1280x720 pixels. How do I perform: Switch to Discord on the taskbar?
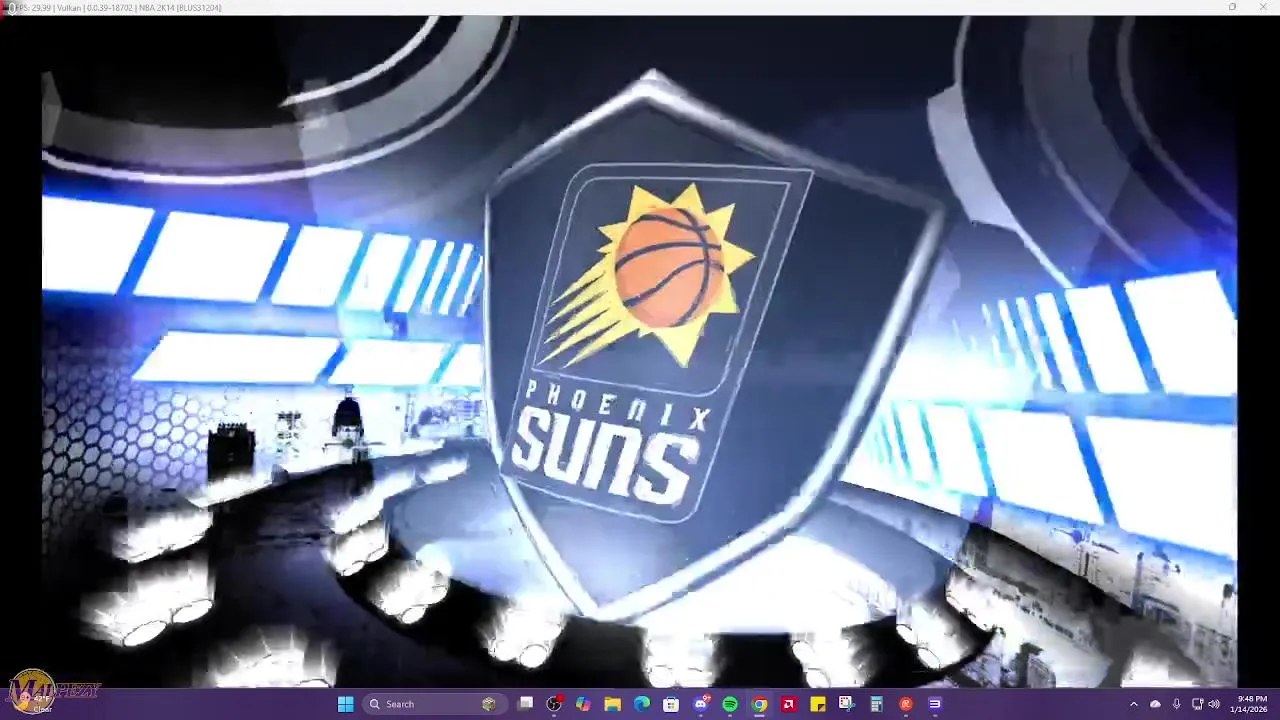tap(701, 704)
